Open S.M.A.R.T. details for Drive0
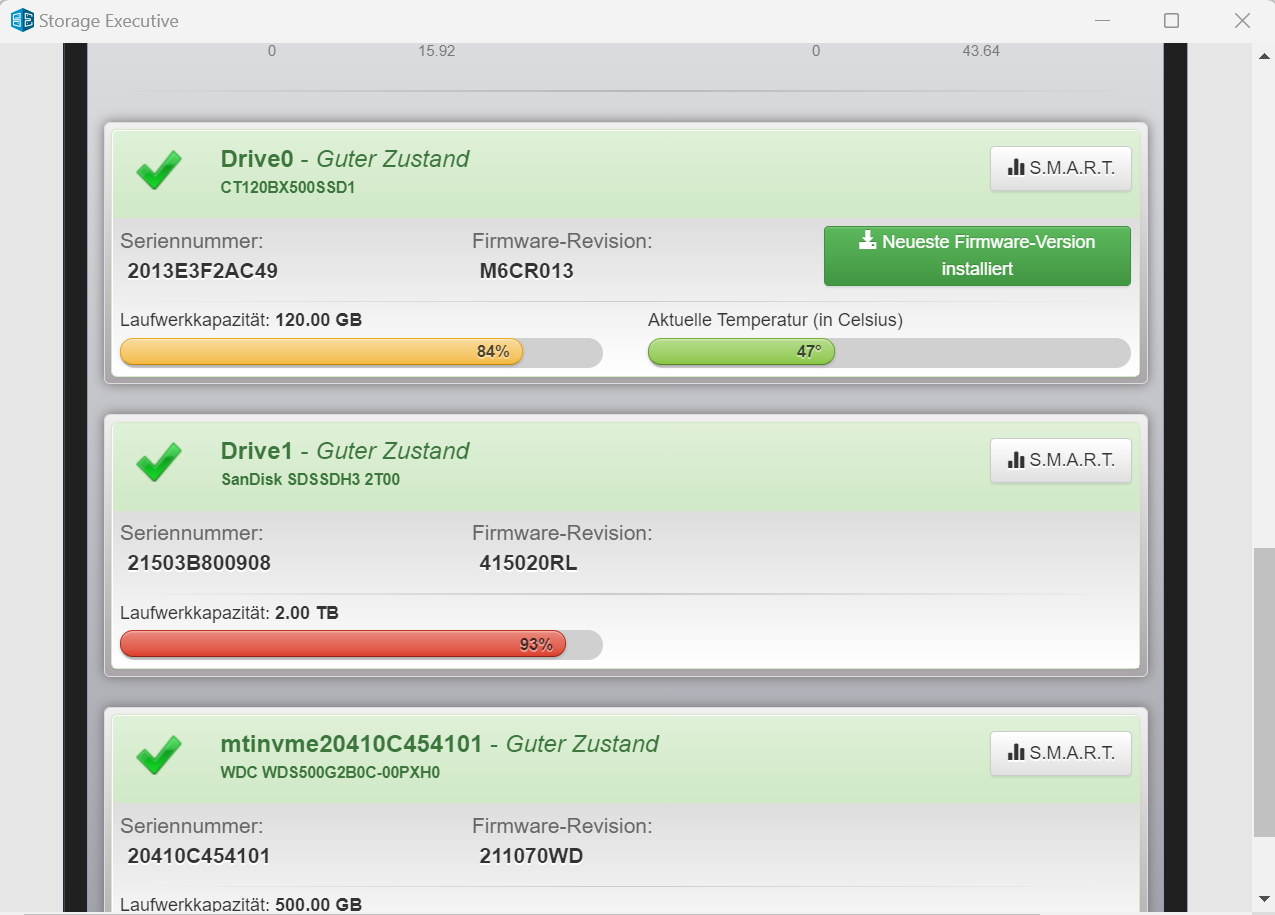 point(1061,168)
